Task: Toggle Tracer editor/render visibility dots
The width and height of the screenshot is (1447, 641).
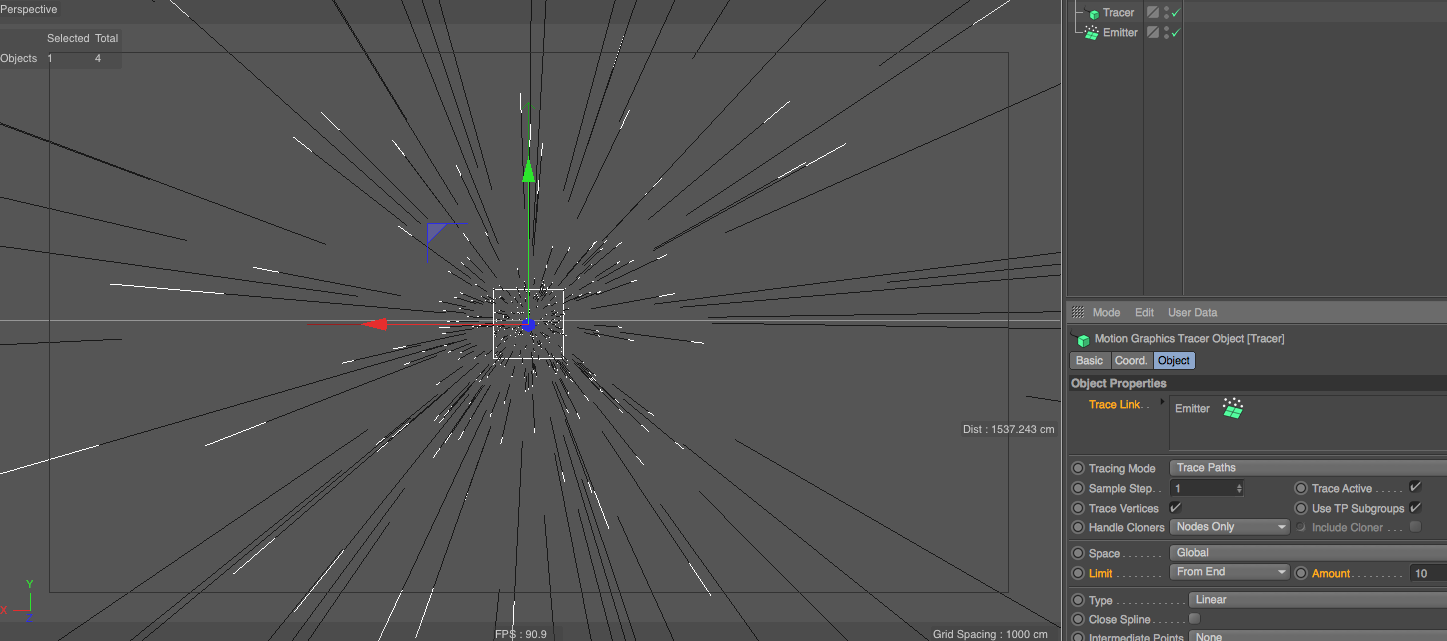Action: [1166, 13]
